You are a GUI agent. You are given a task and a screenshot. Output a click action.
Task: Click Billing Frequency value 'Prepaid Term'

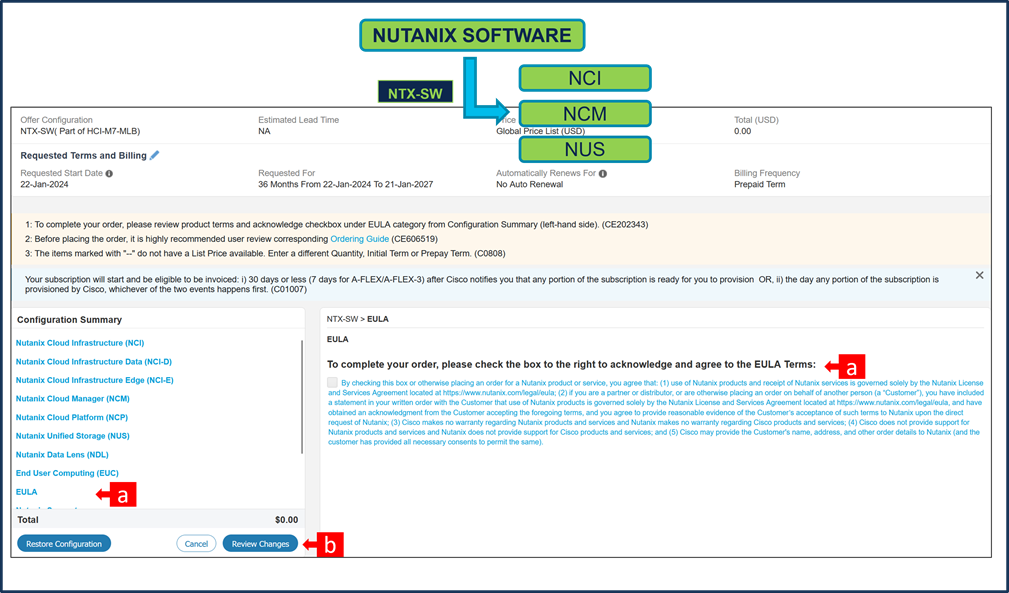pos(759,185)
